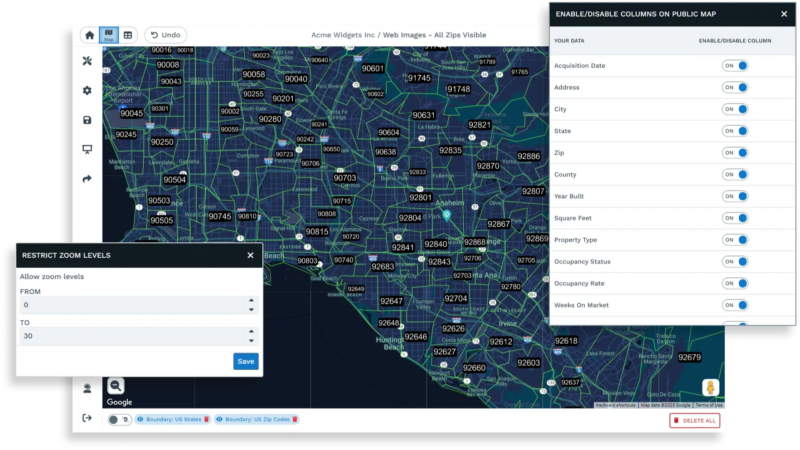Click the Undo button
This screenshot has height=450, width=800.
[165, 35]
